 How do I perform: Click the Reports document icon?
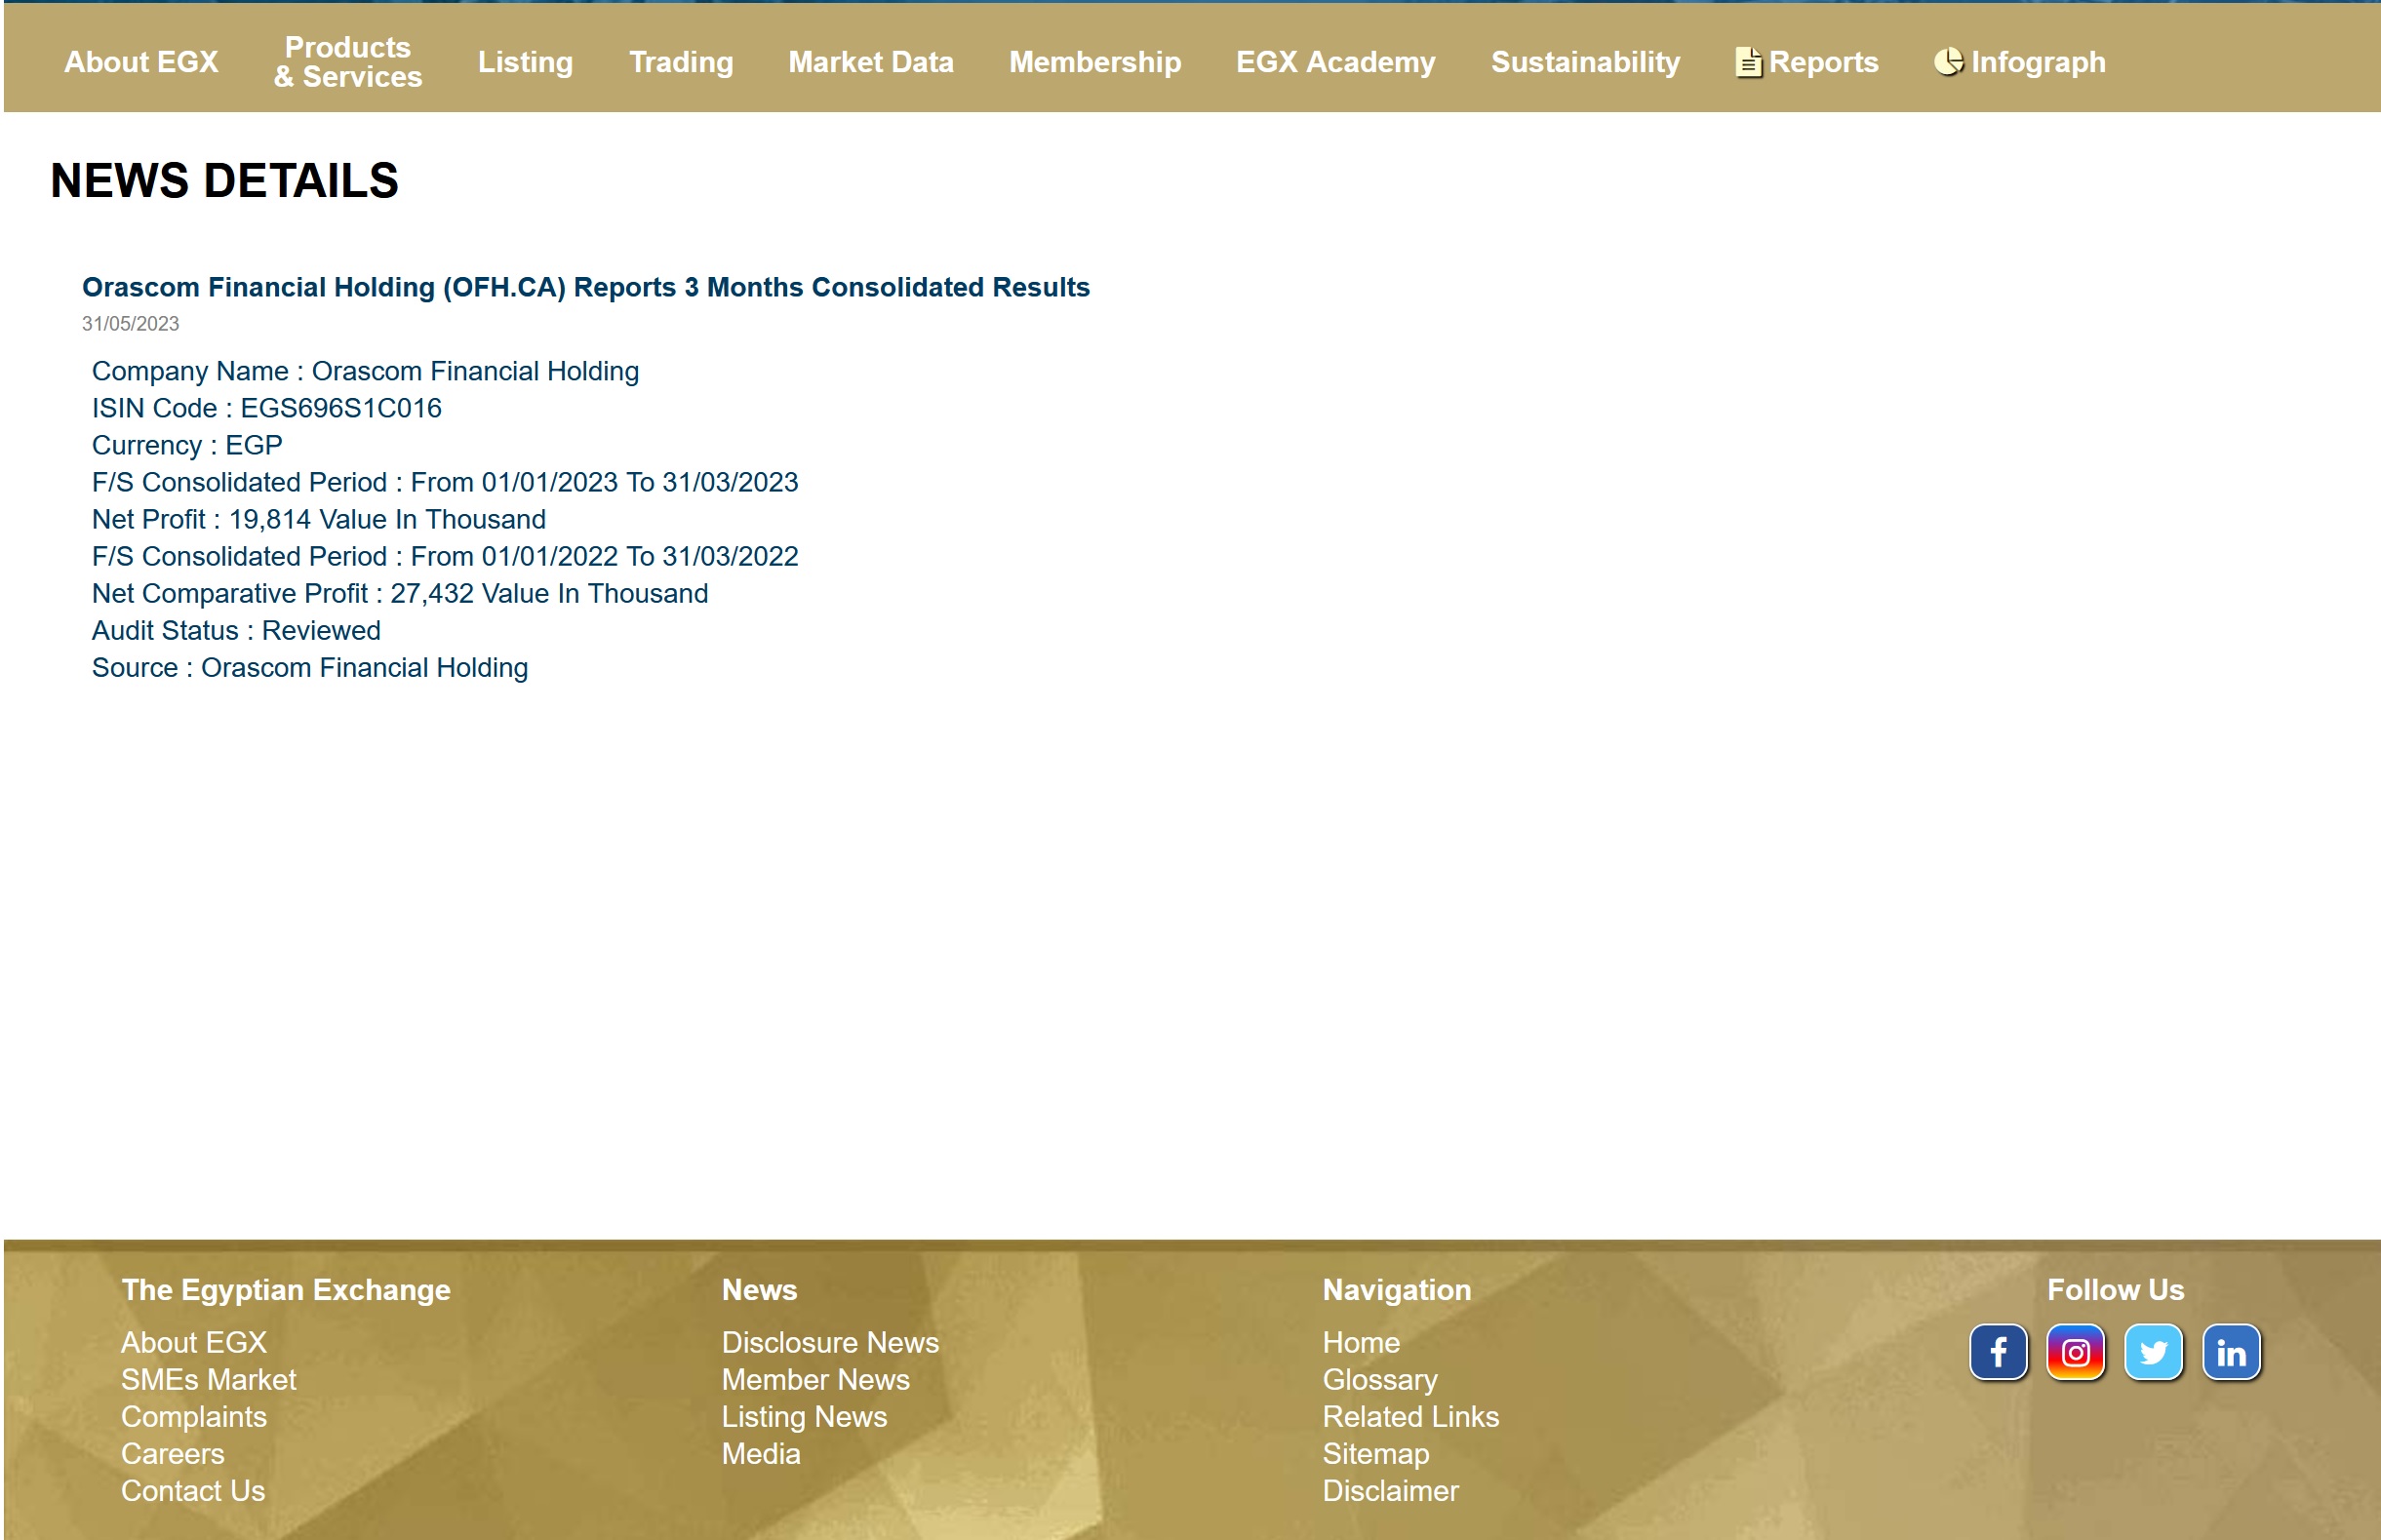pyautogui.click(x=1747, y=62)
